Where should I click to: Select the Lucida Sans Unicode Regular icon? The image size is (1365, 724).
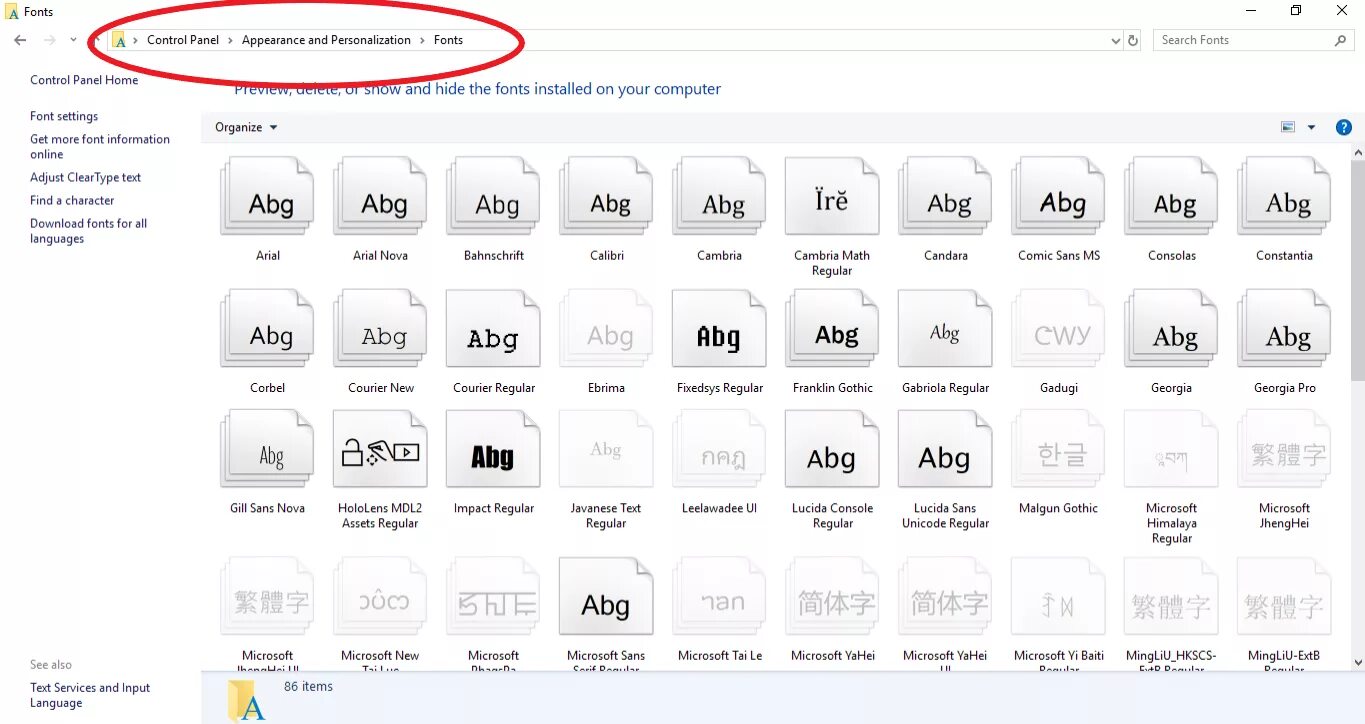(x=945, y=448)
